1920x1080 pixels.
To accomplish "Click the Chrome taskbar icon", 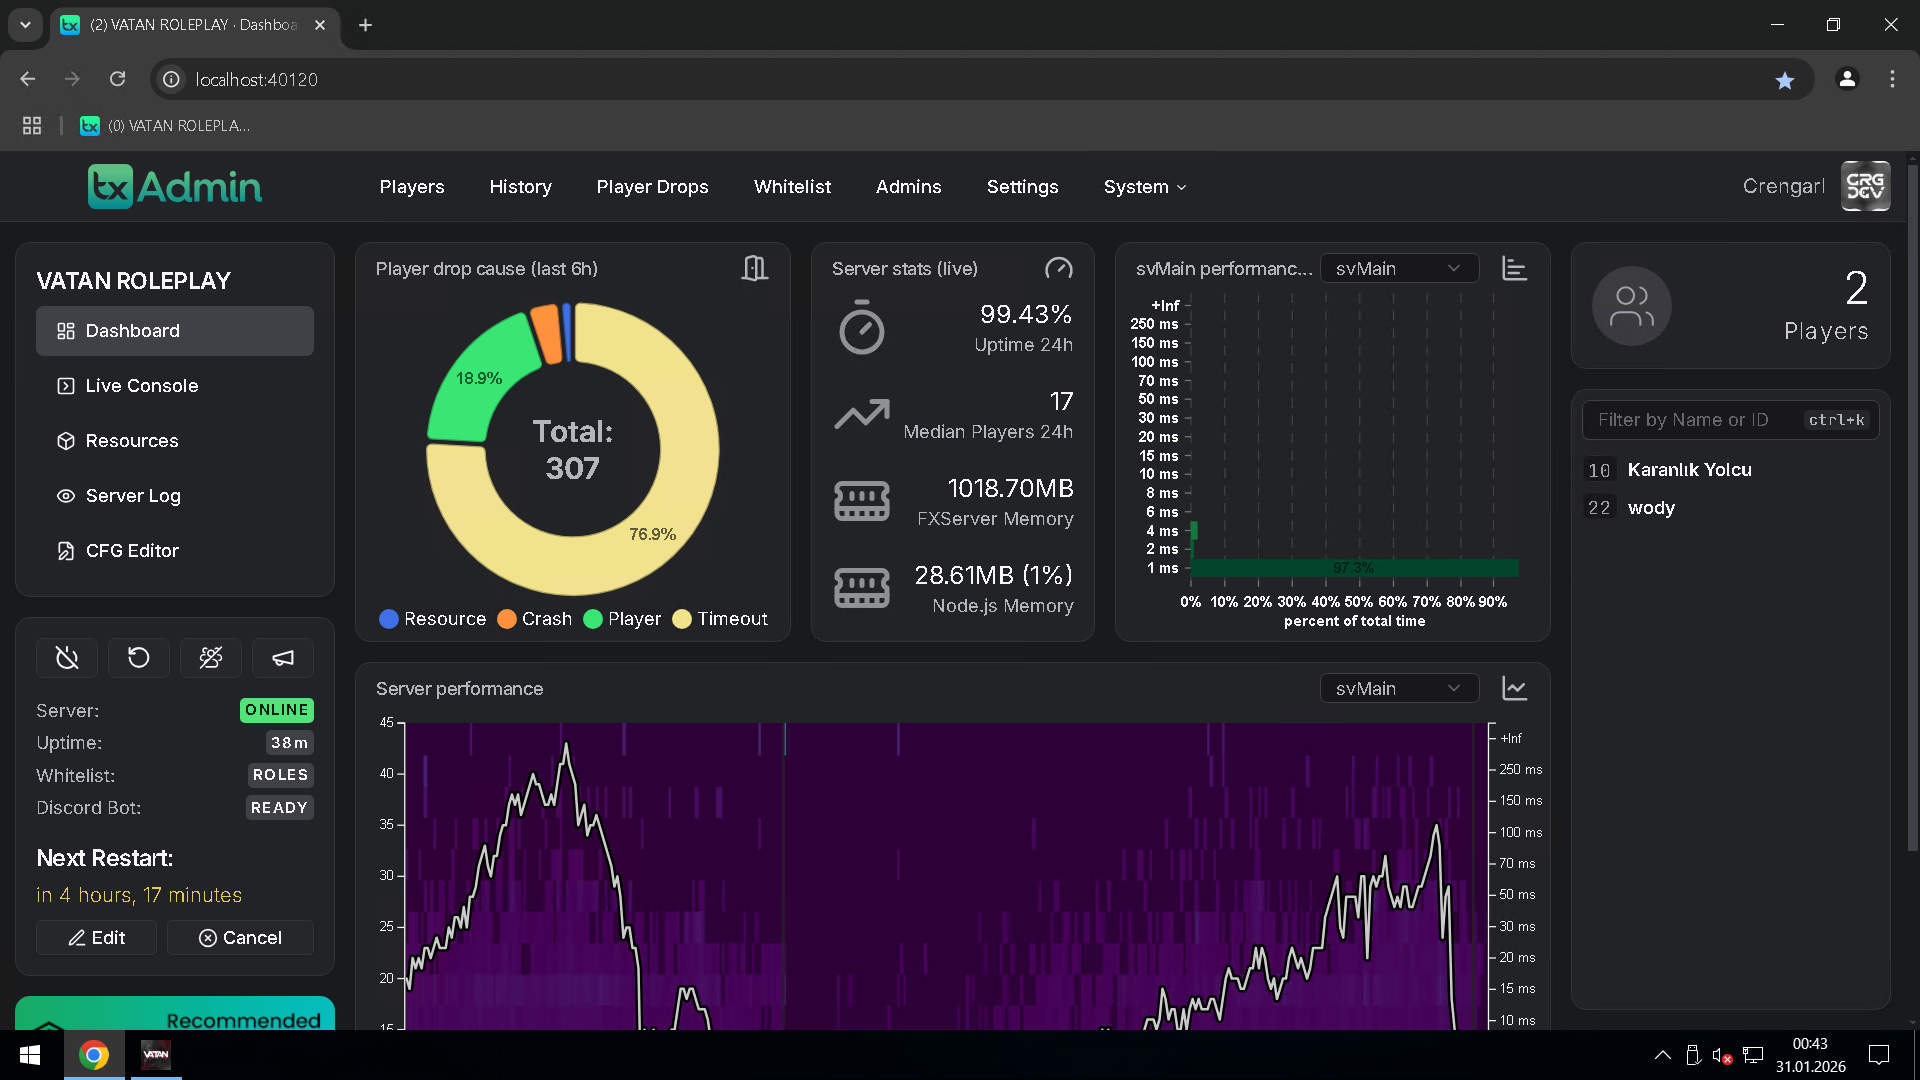I will (94, 1055).
